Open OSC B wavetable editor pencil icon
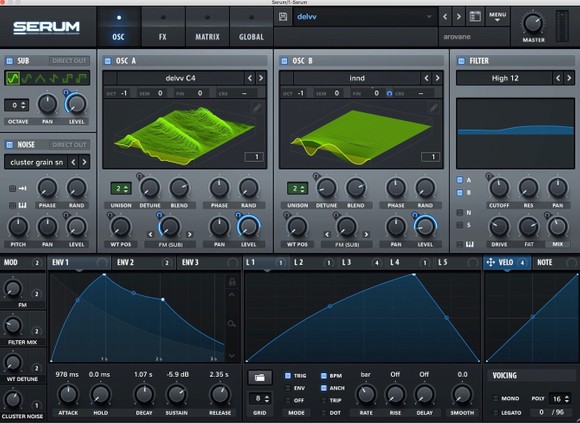Viewport: 580px width, 423px height. 434,108
